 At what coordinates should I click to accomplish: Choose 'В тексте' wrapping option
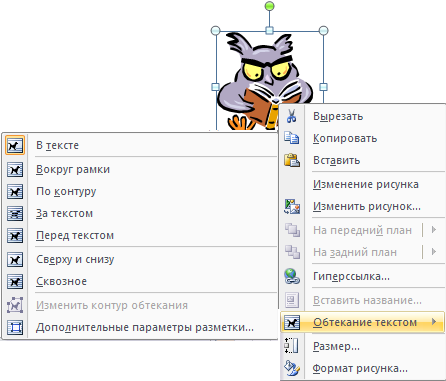(140, 145)
